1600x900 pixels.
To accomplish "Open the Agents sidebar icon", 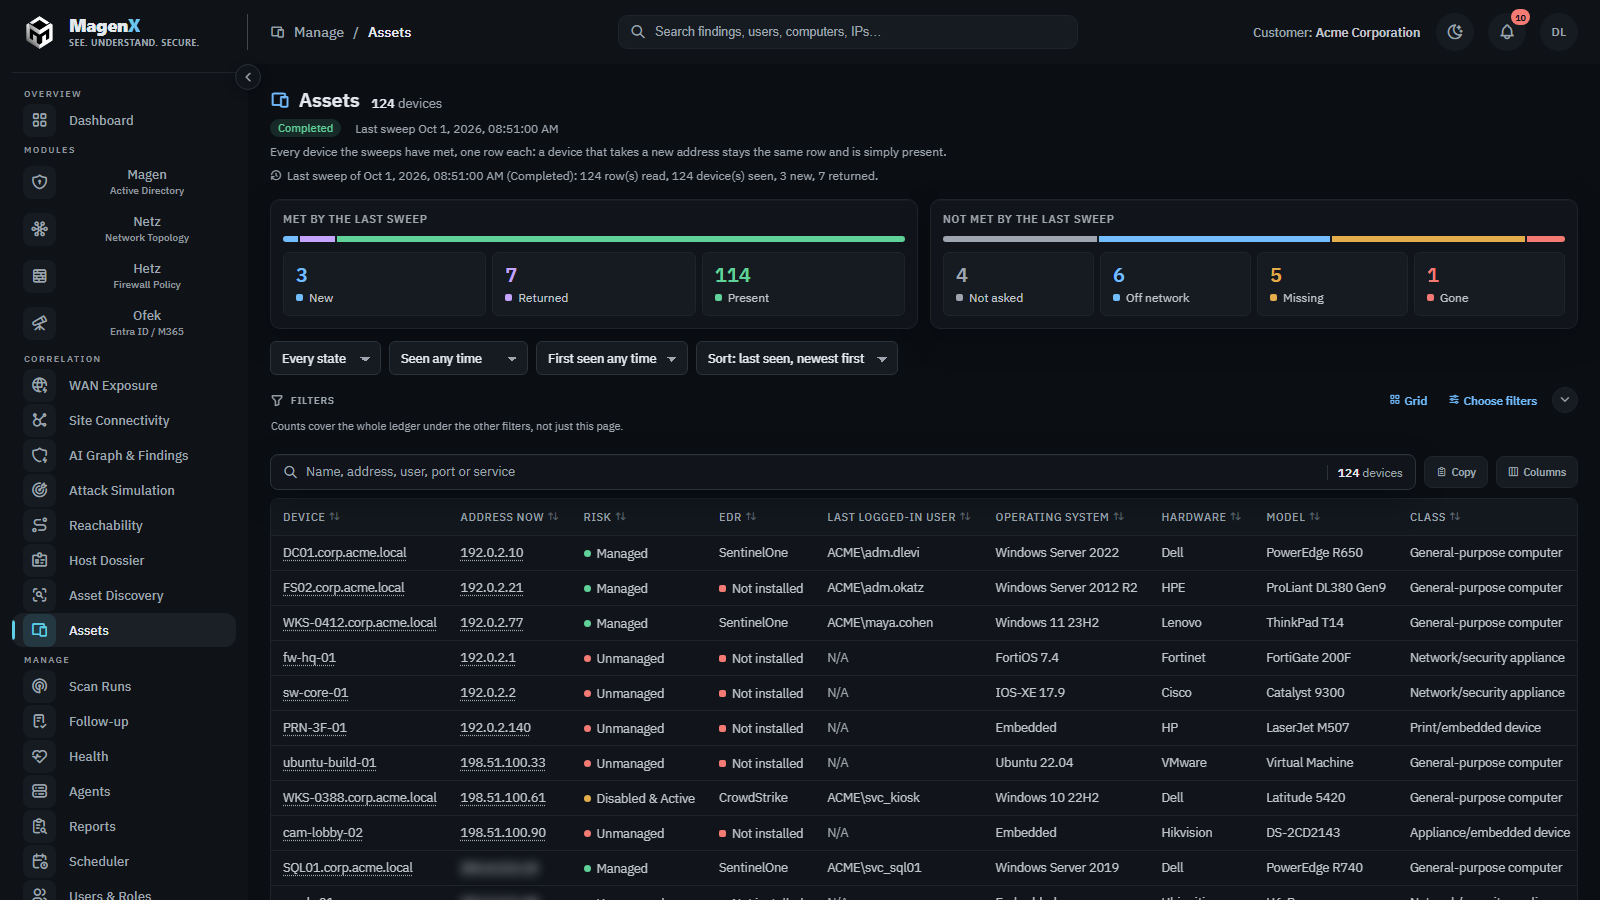I will (x=40, y=791).
